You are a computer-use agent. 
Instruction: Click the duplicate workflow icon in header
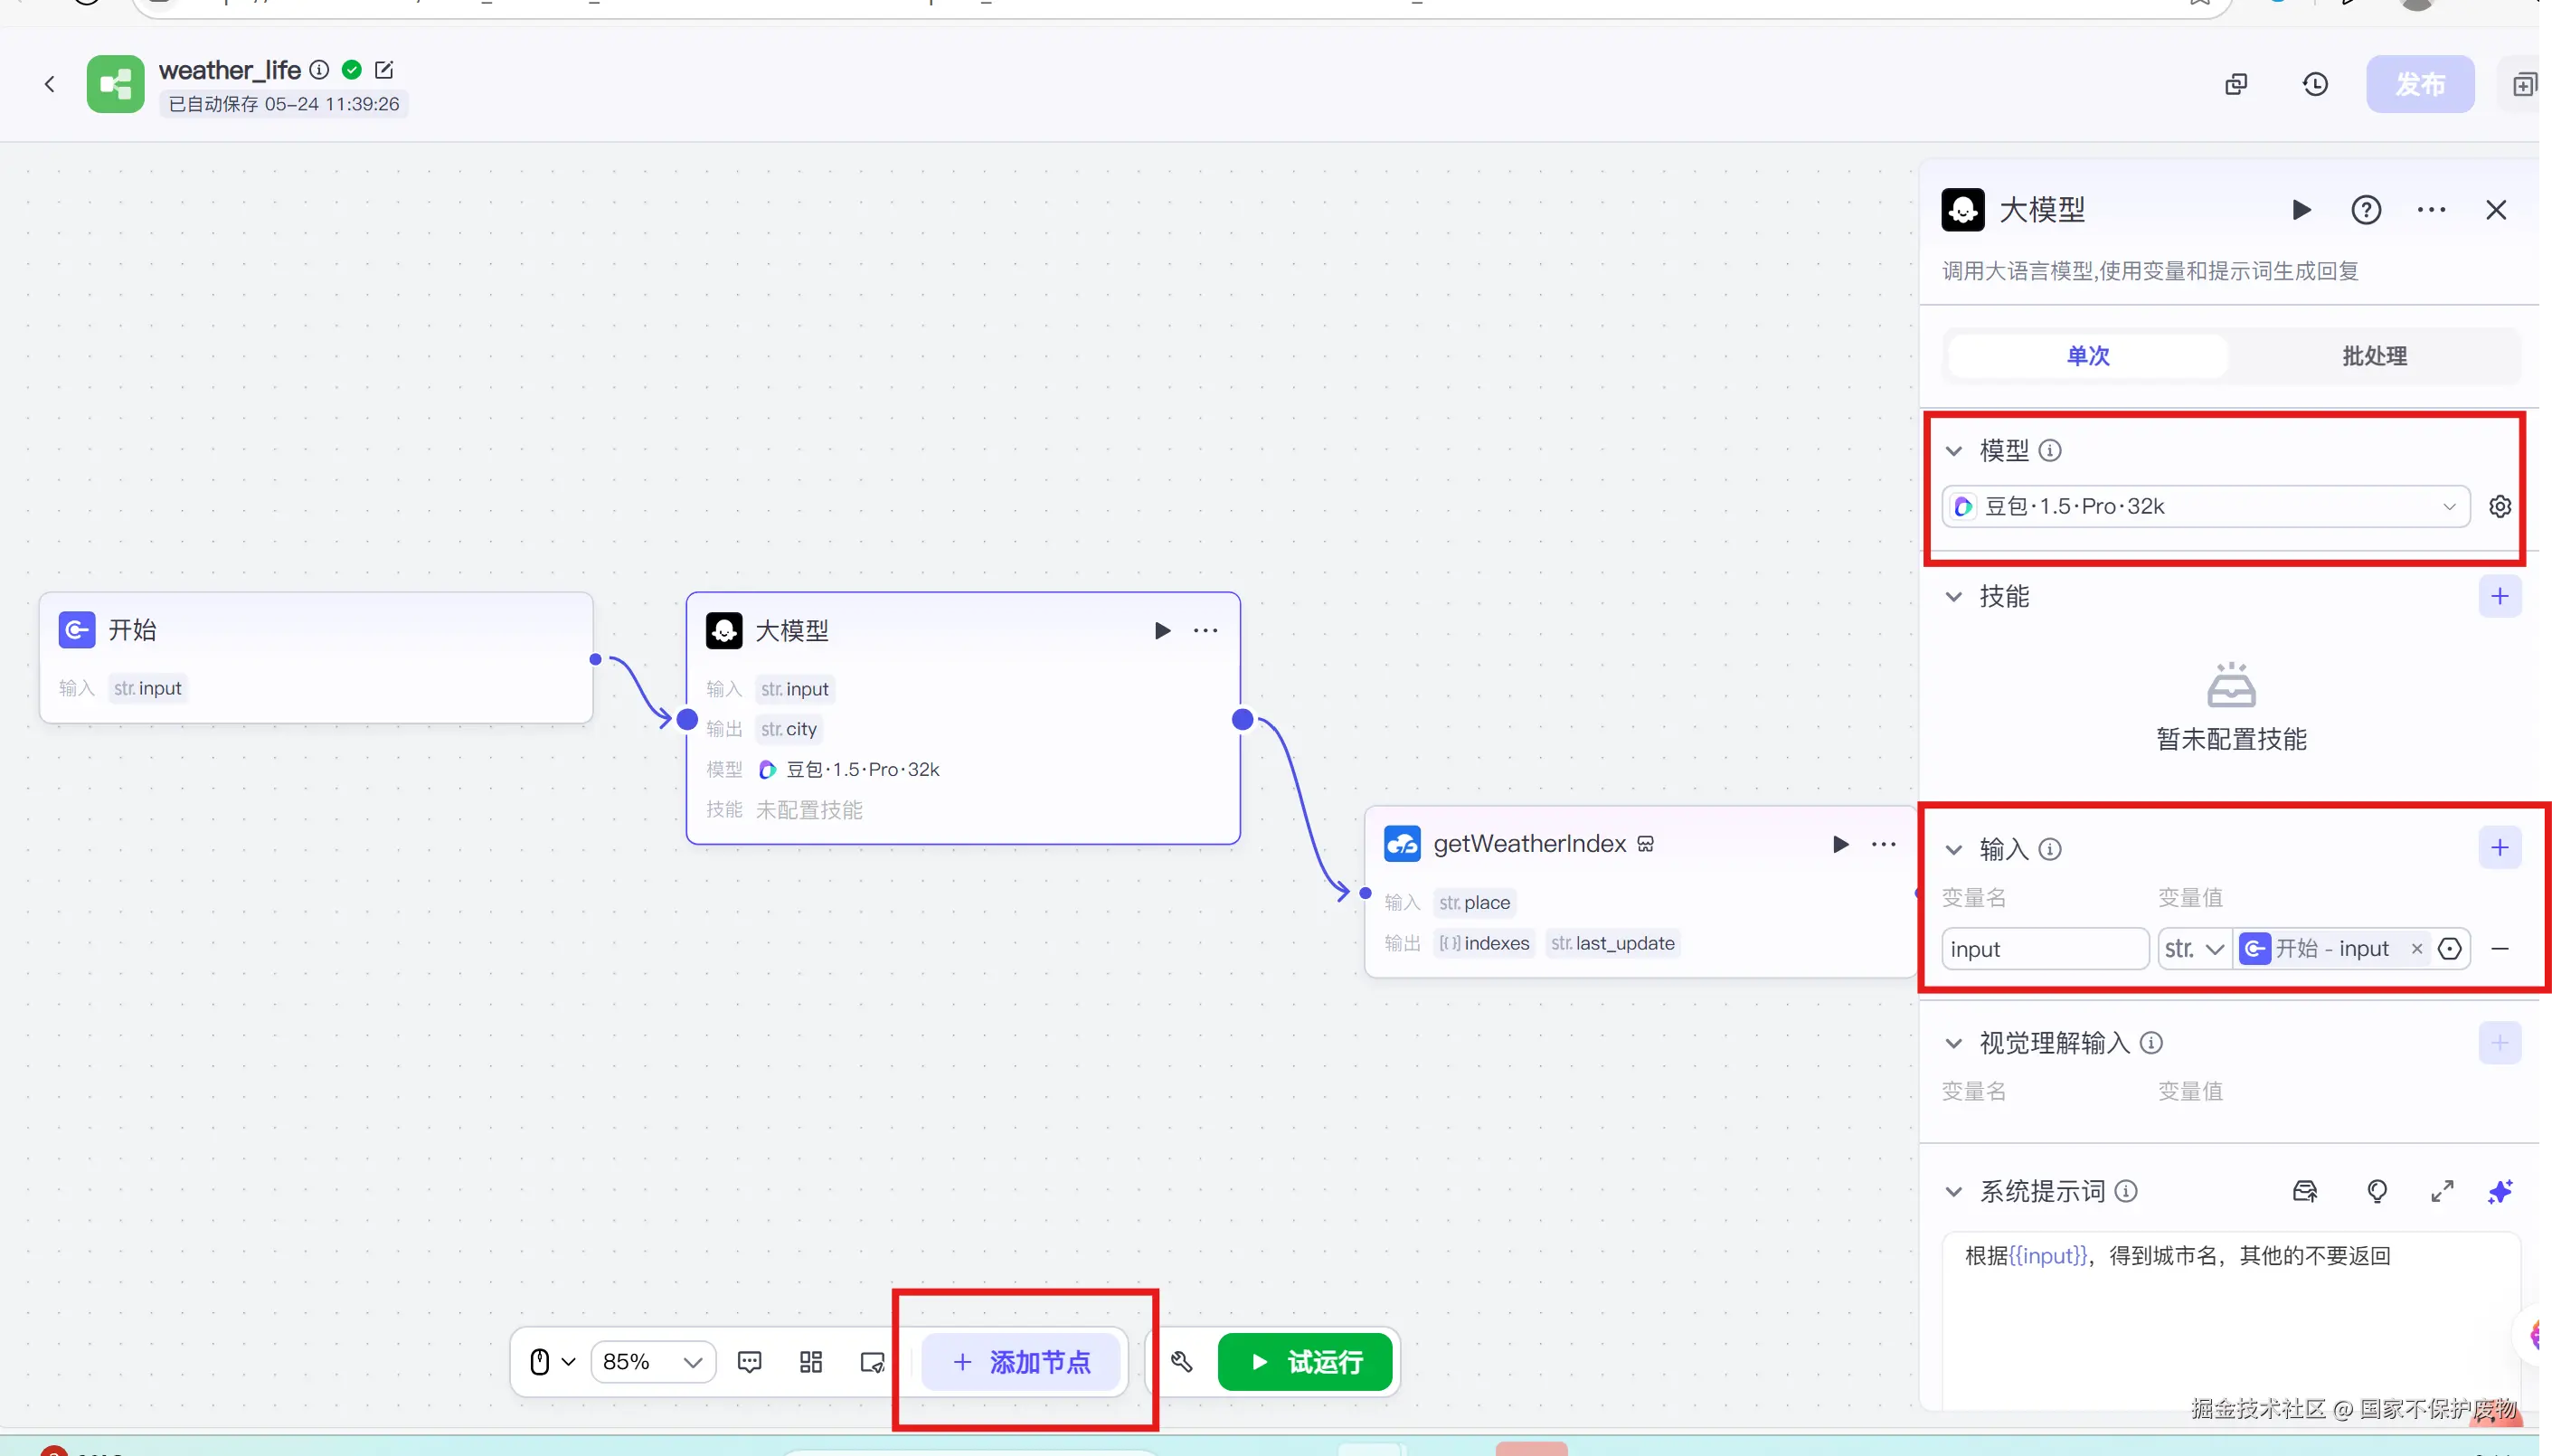(2236, 84)
